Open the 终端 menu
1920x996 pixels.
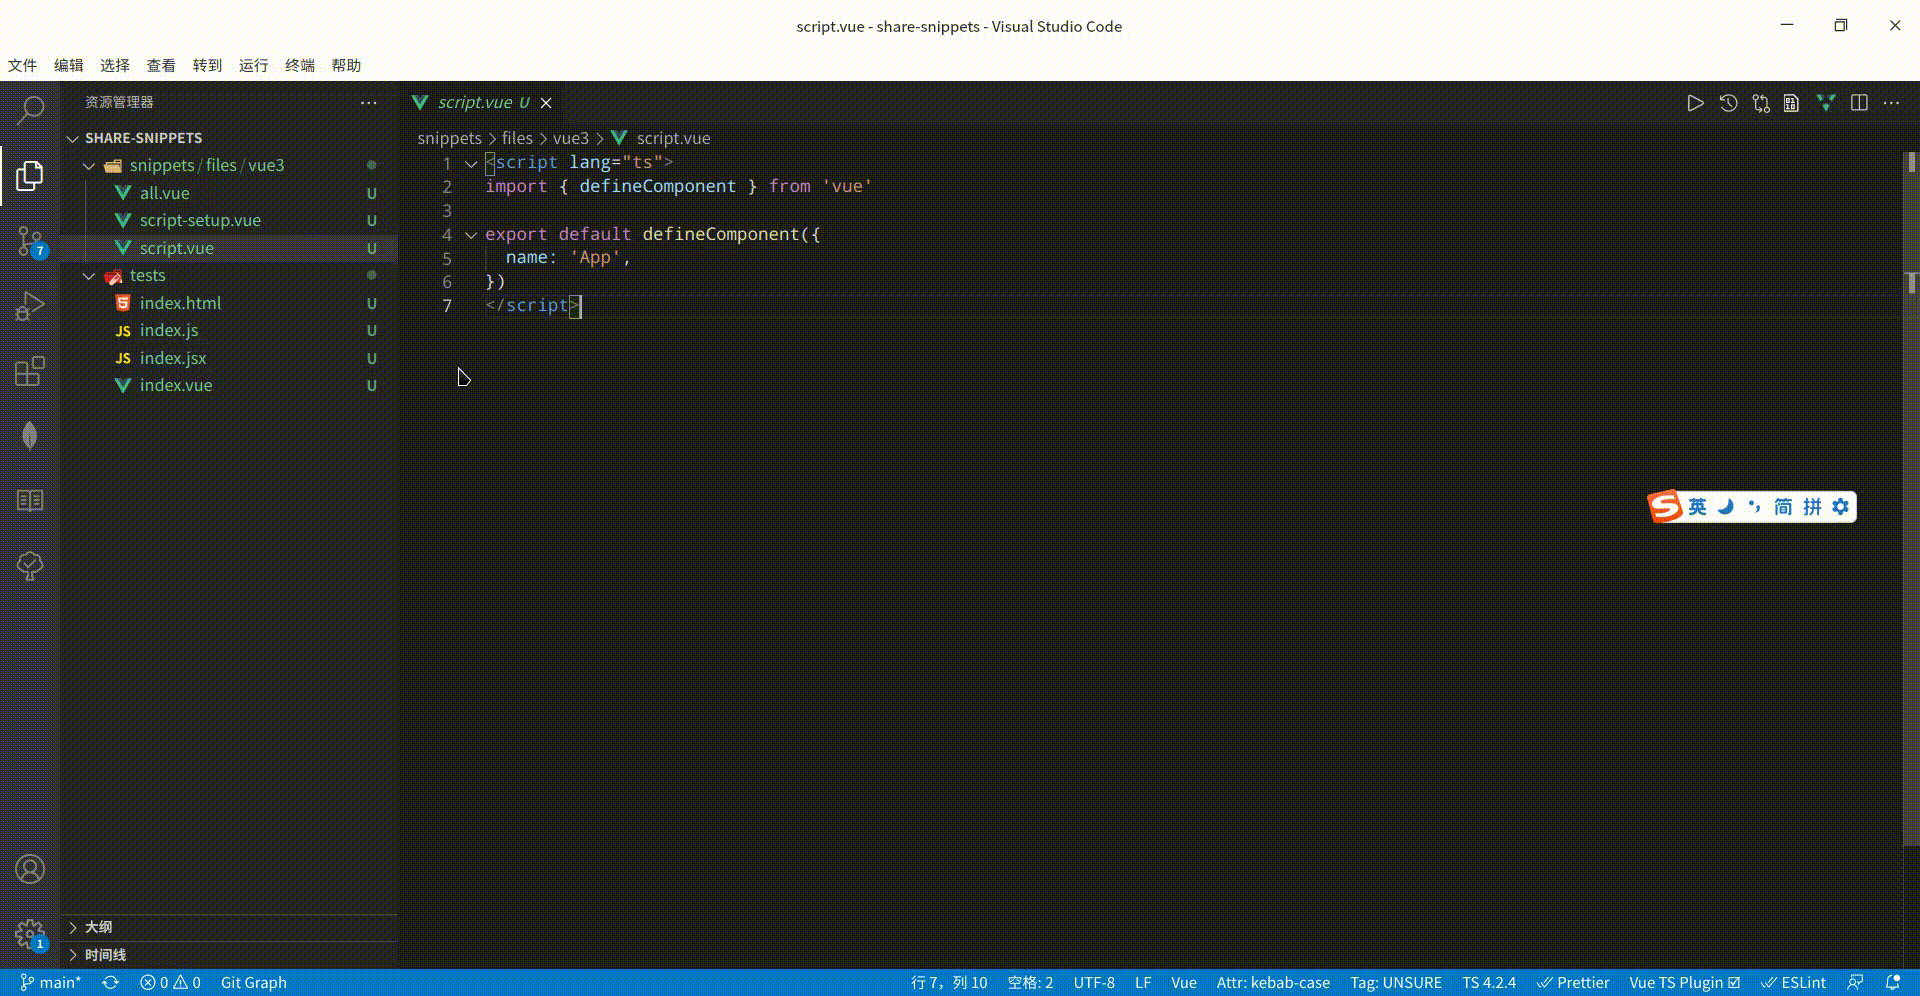point(300,65)
